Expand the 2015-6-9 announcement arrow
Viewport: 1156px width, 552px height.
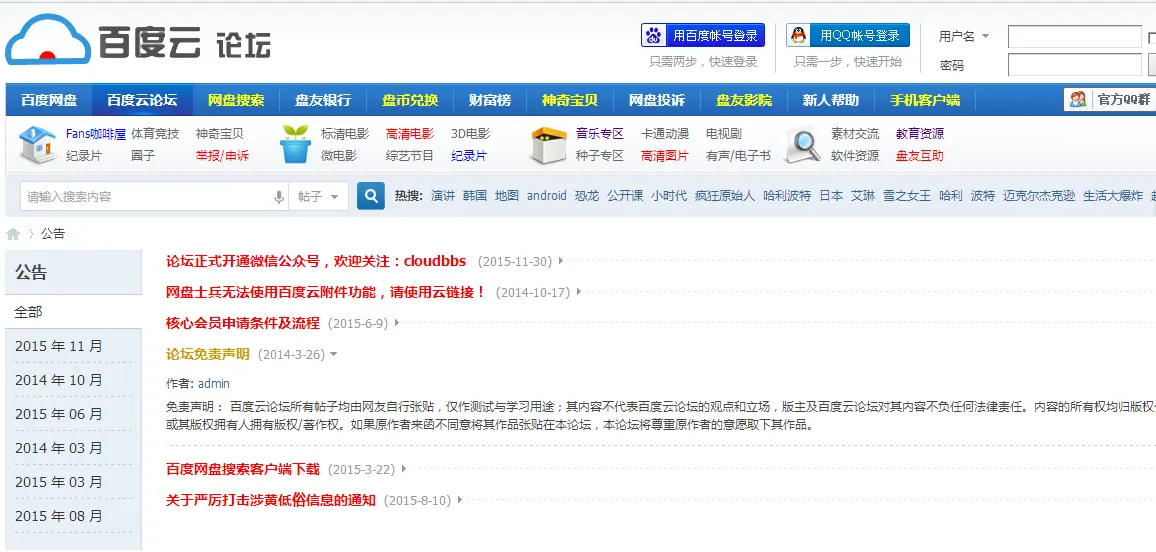click(x=397, y=323)
